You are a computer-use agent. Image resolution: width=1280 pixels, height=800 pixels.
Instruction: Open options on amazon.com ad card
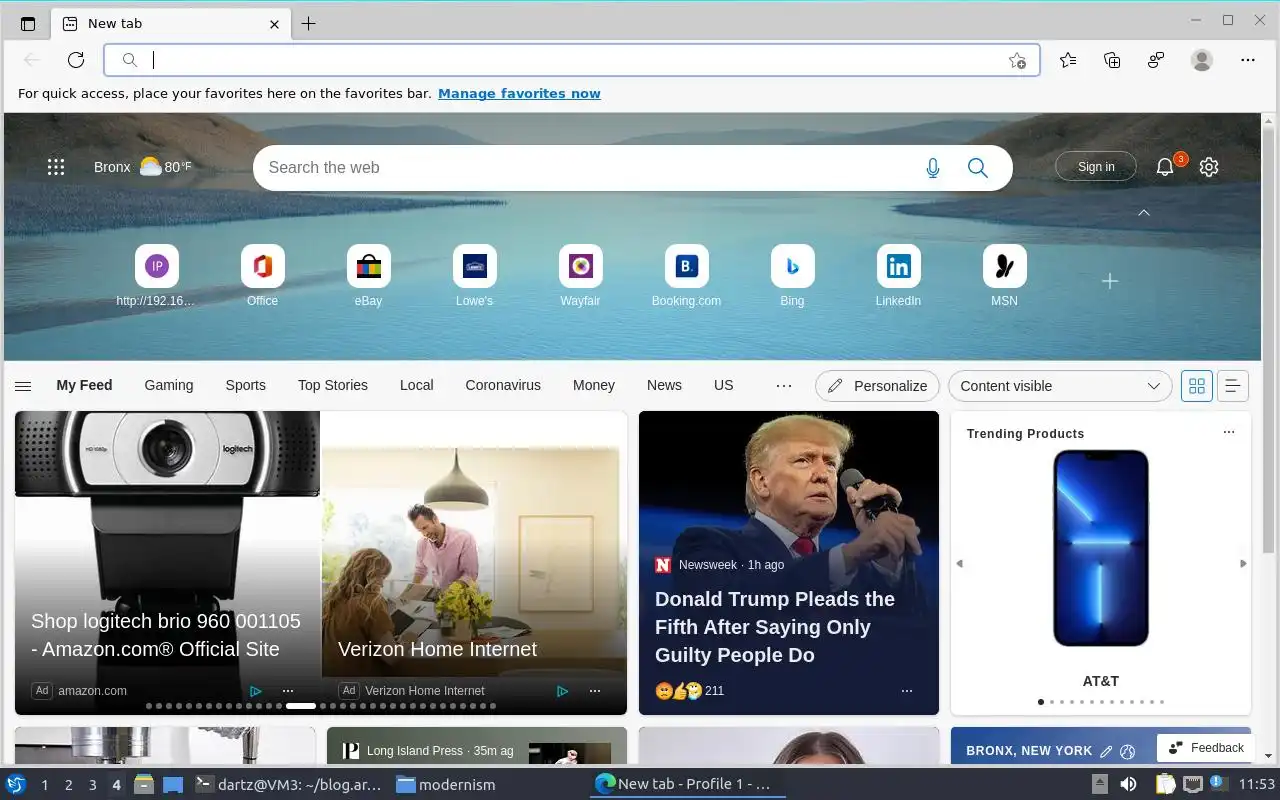(288, 691)
